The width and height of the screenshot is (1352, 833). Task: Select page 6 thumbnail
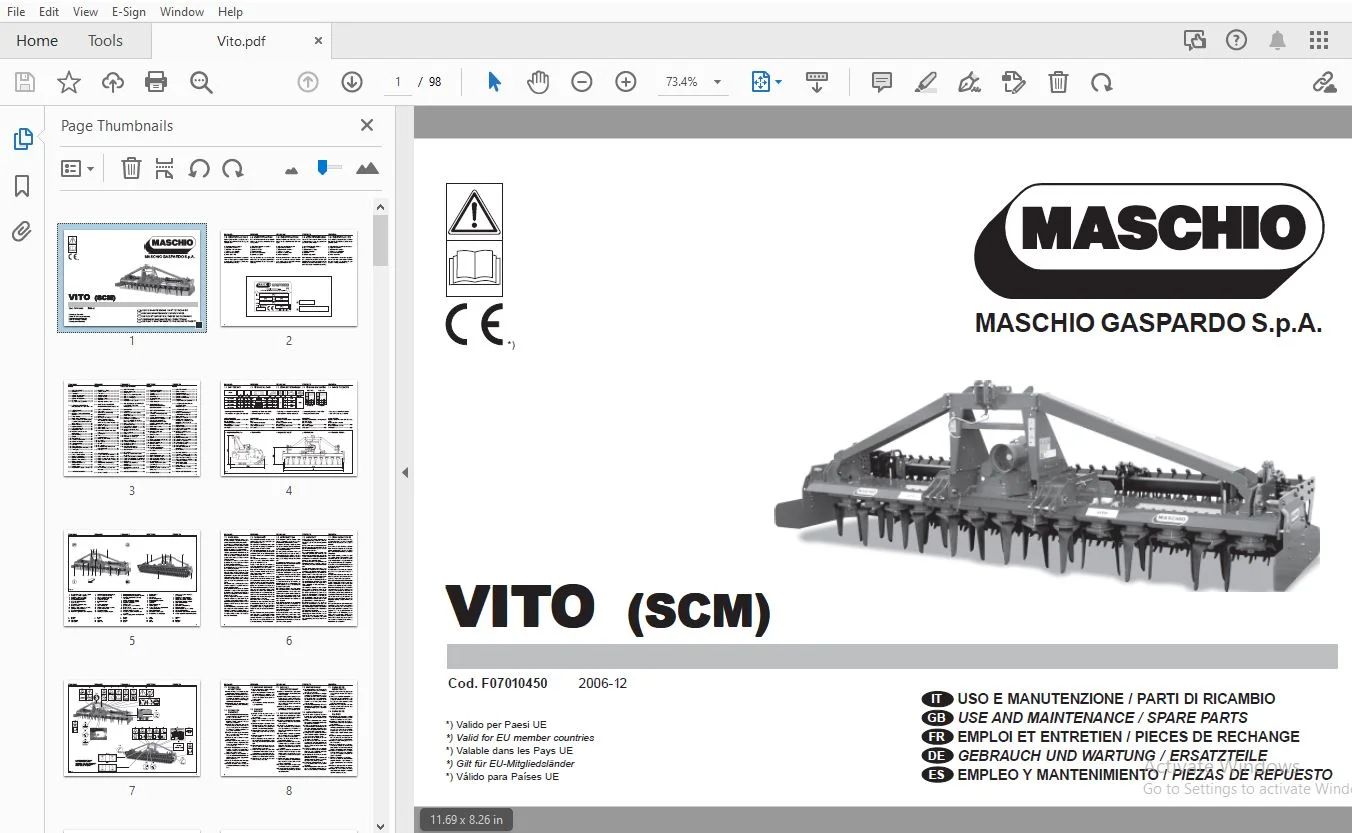[x=289, y=578]
